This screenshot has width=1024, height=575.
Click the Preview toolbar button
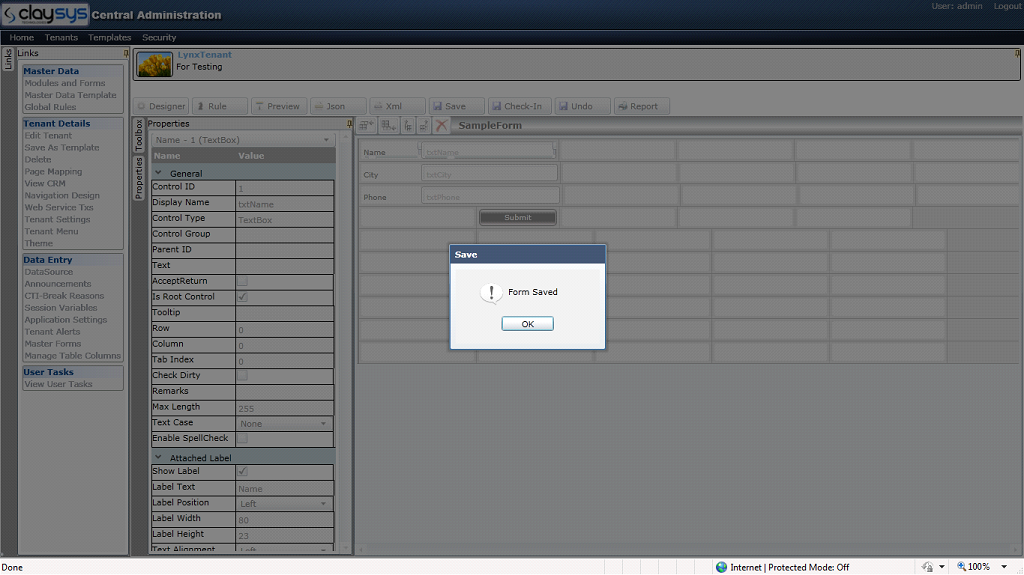(280, 106)
